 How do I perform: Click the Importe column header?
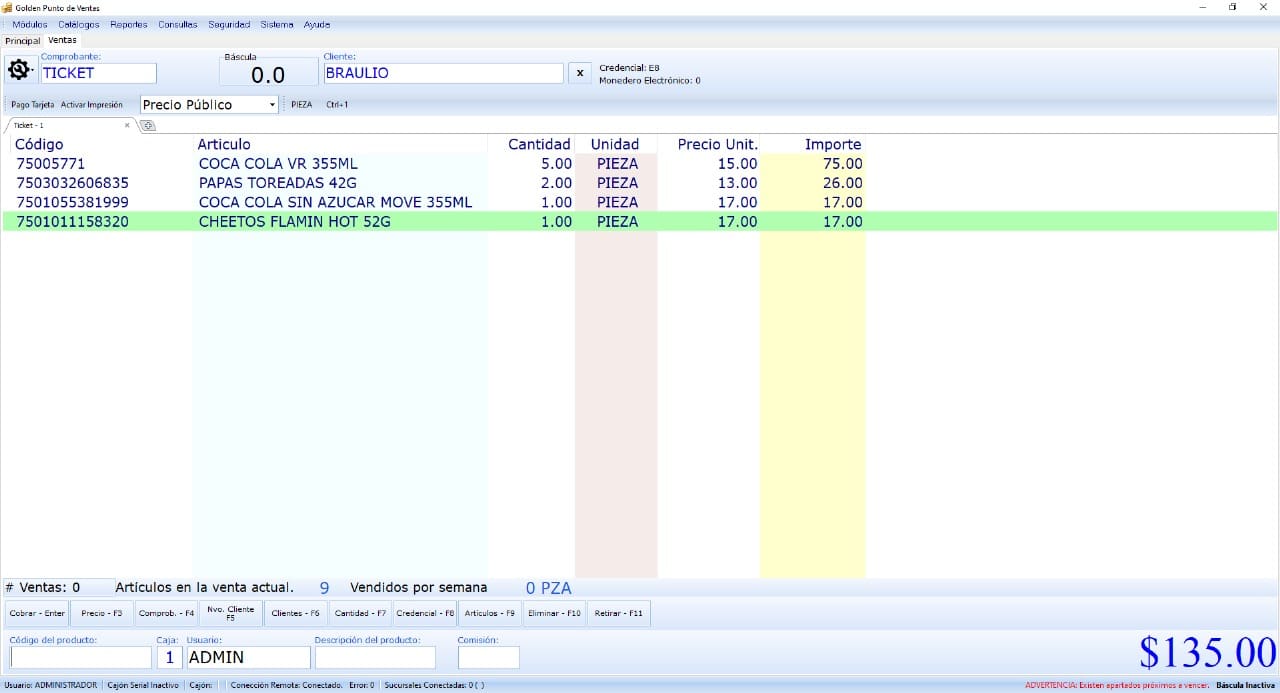[x=833, y=144]
